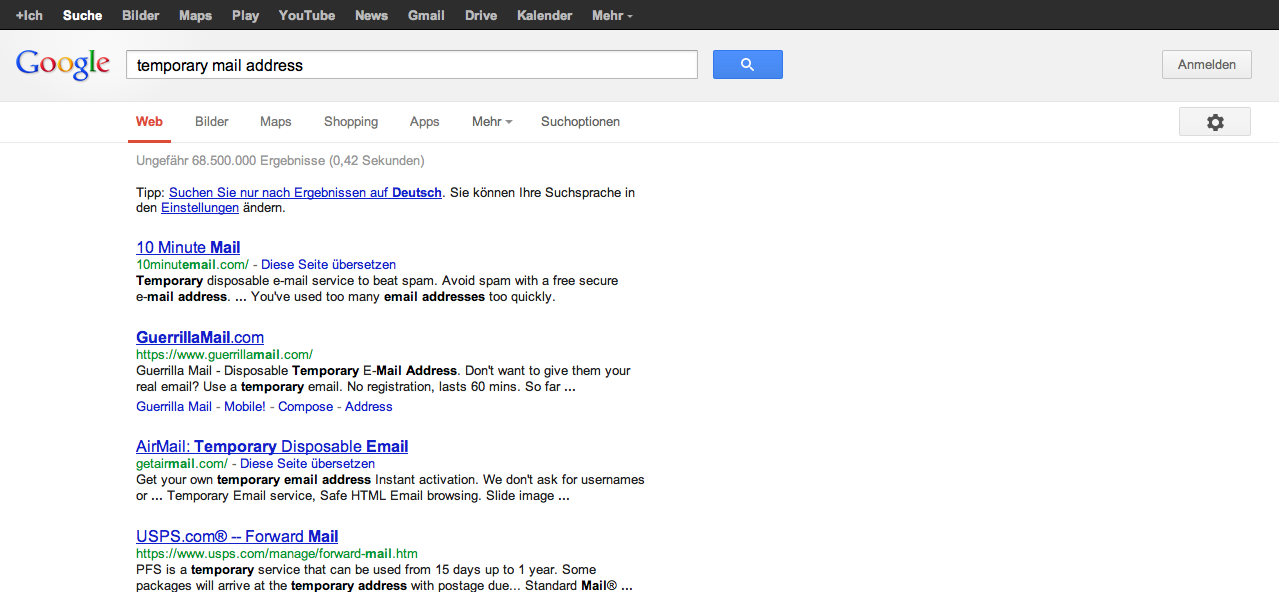The image size is (1279, 592).
Task: Open USPS.com Forward Mail result
Action: click(237, 536)
